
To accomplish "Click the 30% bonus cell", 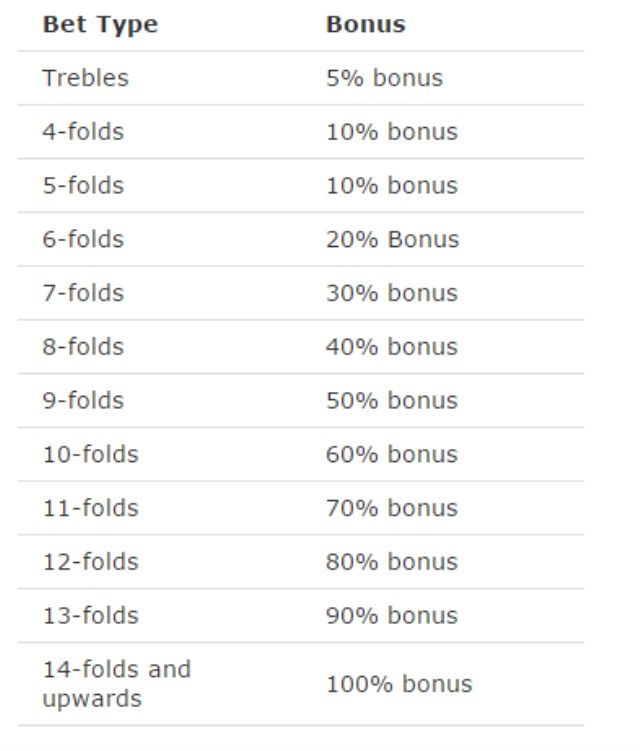I will click(392, 293).
